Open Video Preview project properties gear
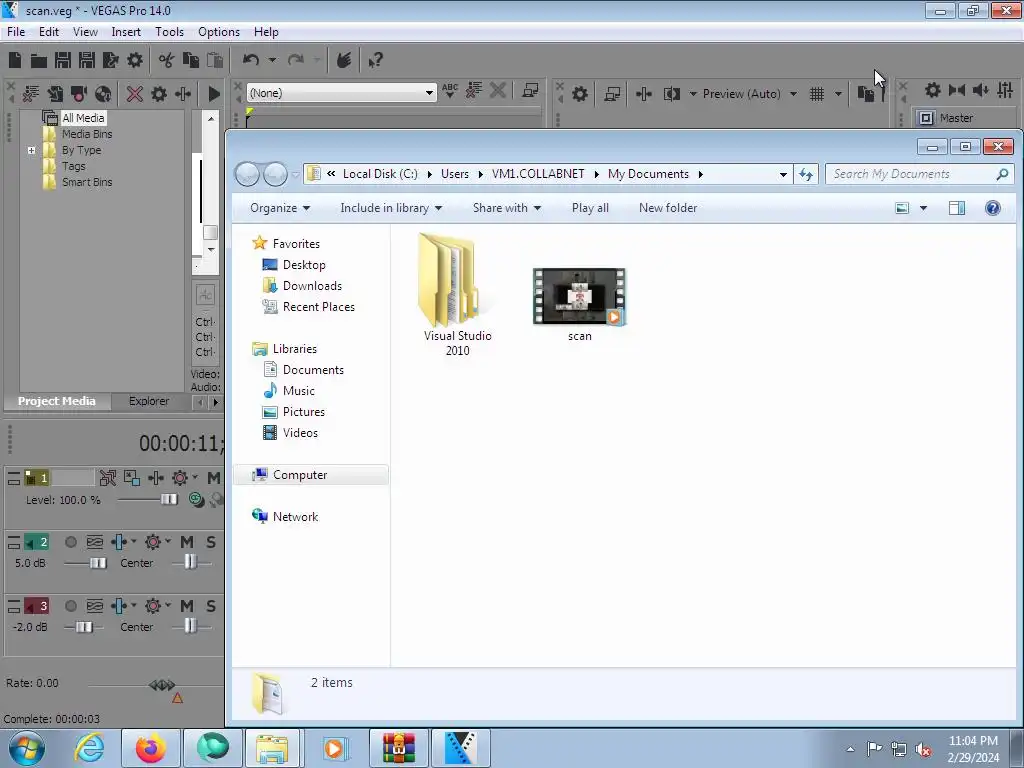1024x768 pixels. coord(580,93)
